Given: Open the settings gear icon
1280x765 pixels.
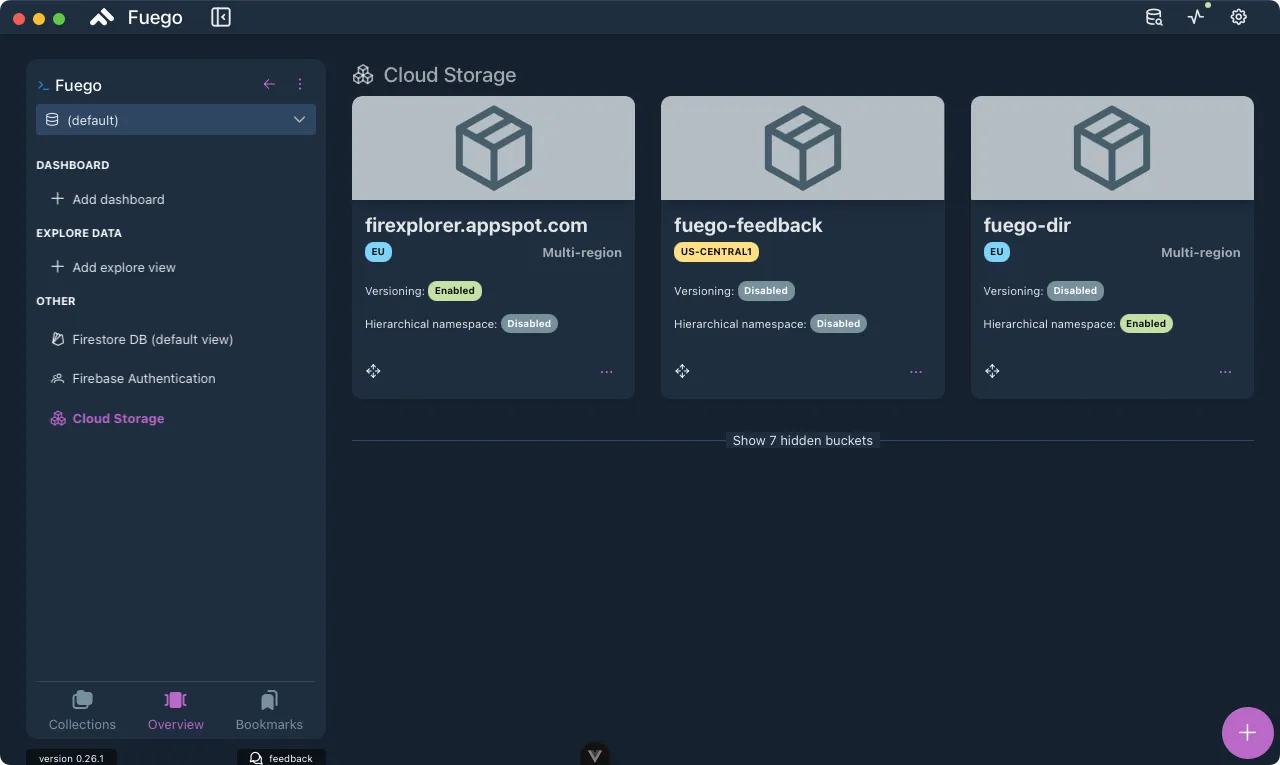Looking at the screenshot, I should tap(1239, 17).
